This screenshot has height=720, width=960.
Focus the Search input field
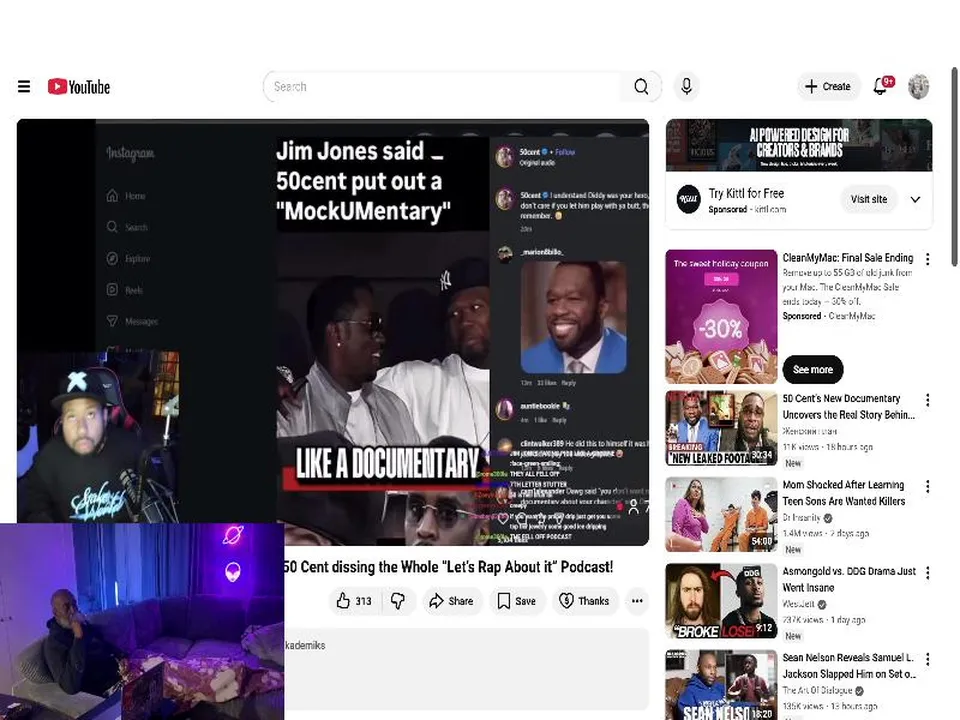[x=441, y=86]
